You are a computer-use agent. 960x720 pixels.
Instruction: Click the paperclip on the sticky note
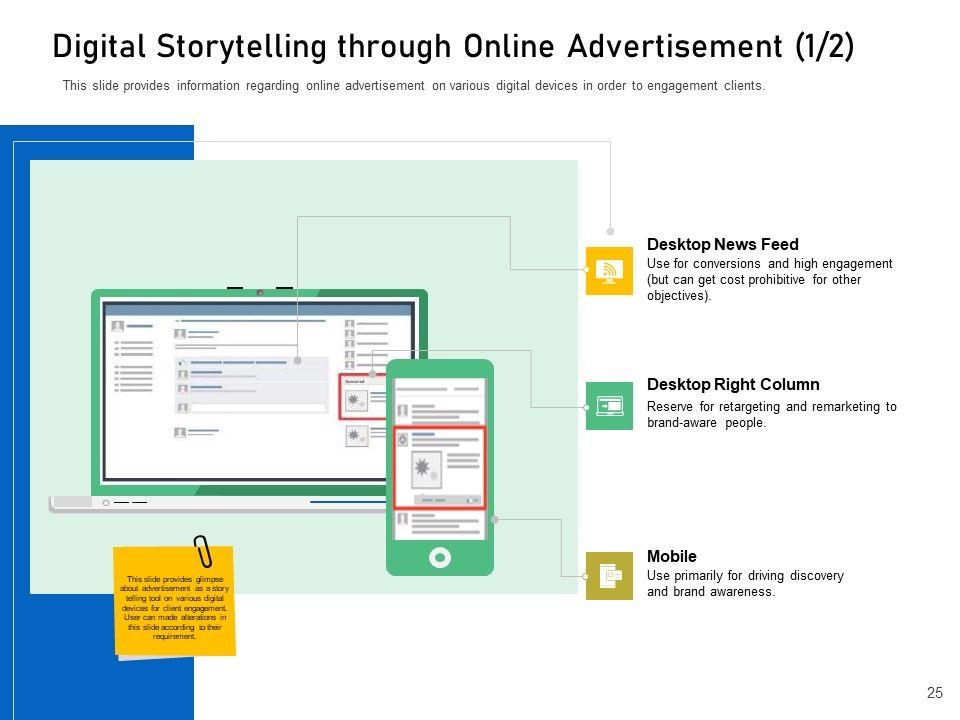204,552
